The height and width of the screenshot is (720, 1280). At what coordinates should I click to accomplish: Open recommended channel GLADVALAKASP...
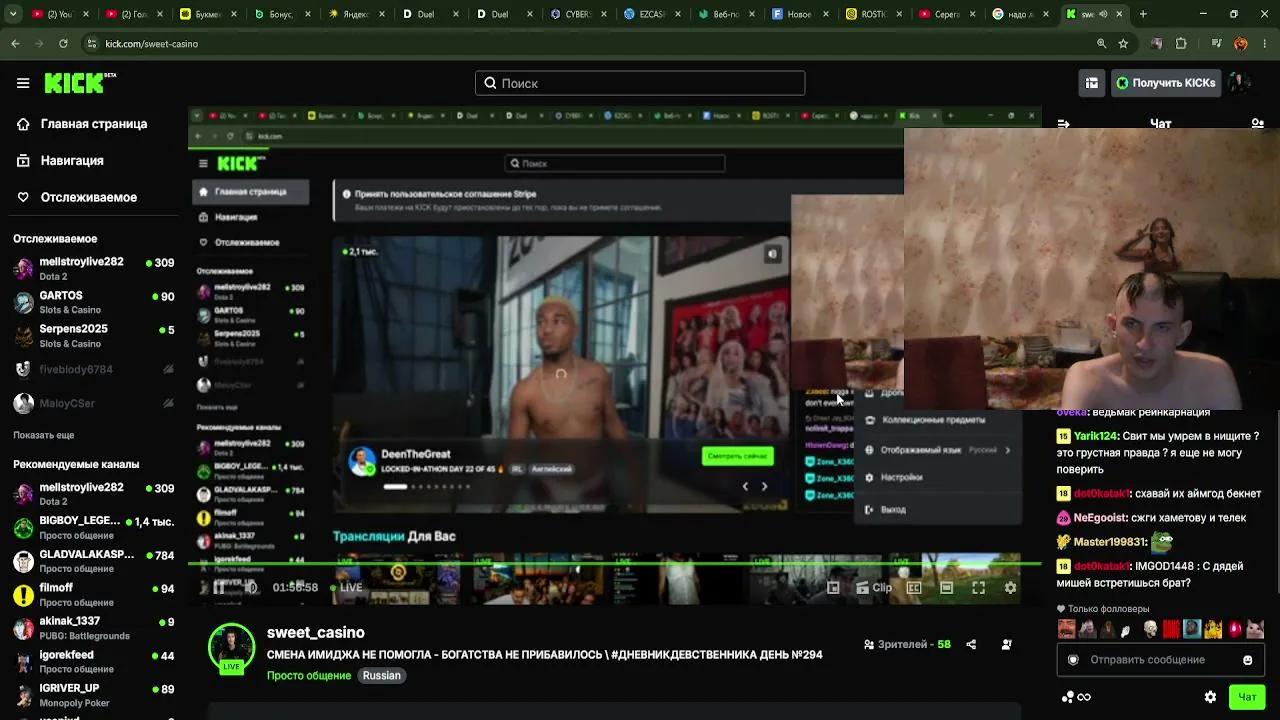[x=94, y=561]
